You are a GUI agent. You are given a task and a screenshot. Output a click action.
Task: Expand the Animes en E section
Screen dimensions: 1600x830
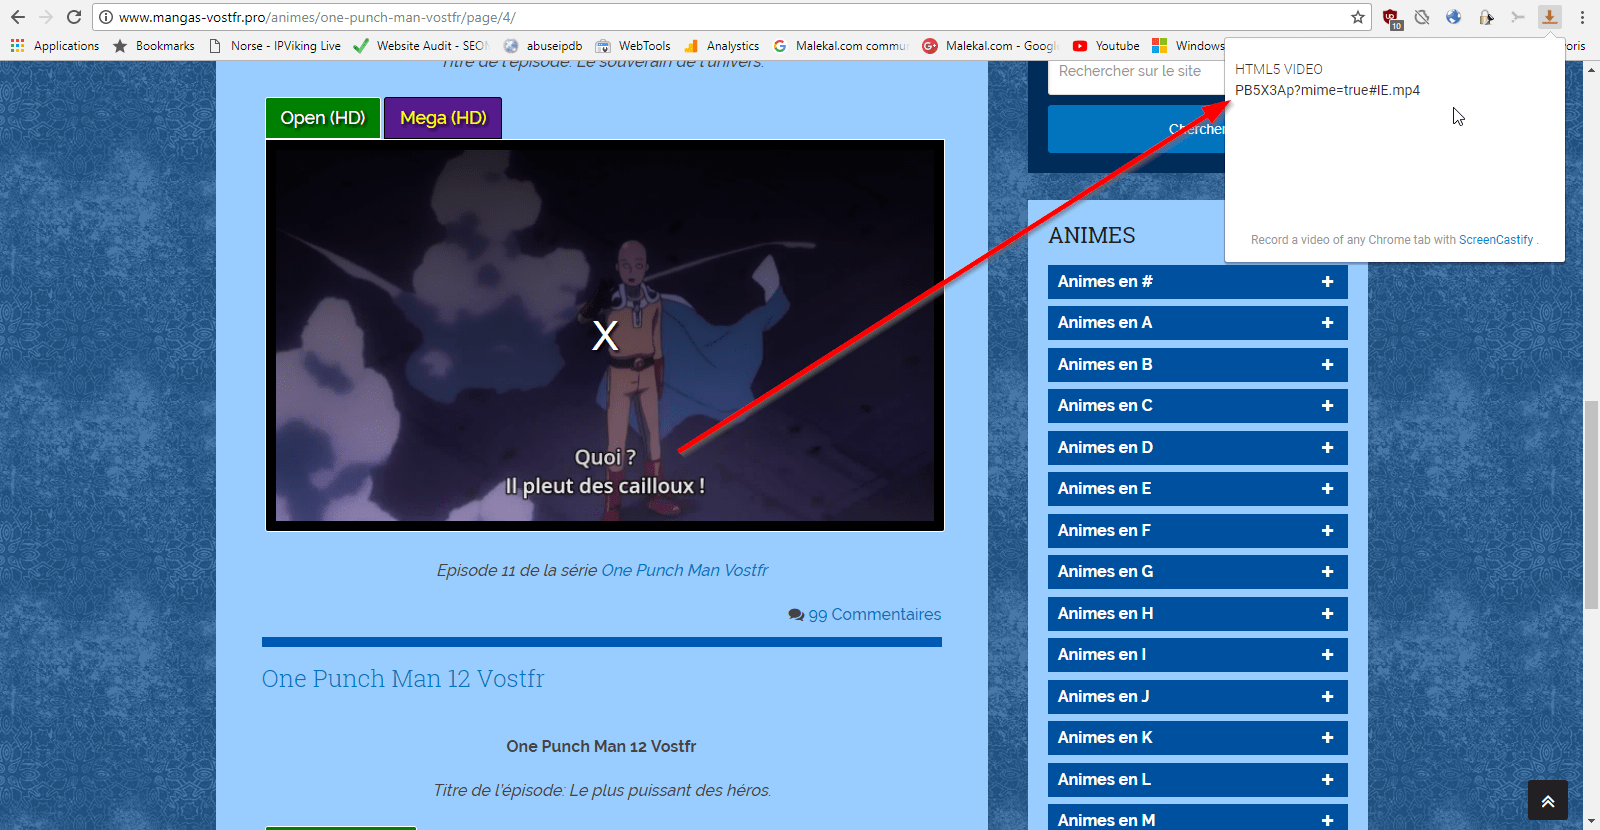pos(1198,489)
